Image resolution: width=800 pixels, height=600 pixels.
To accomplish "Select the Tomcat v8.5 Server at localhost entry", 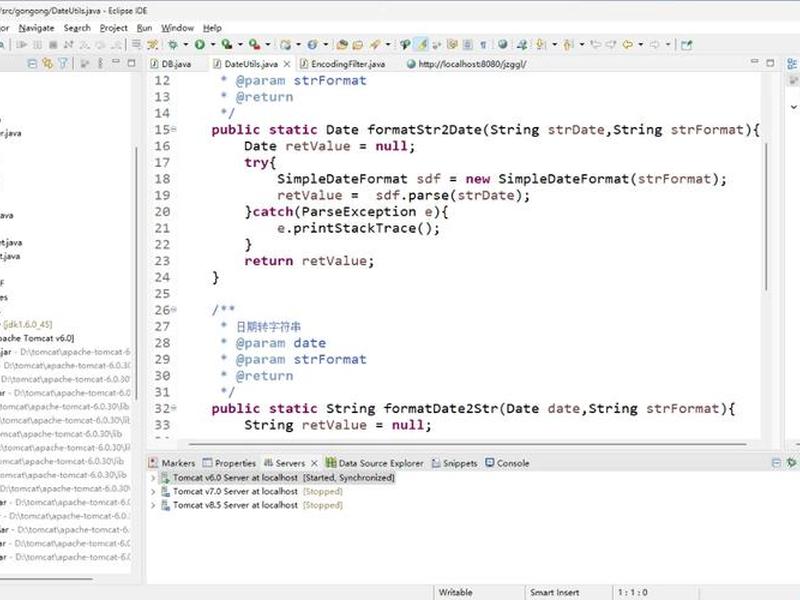I will [x=252, y=505].
